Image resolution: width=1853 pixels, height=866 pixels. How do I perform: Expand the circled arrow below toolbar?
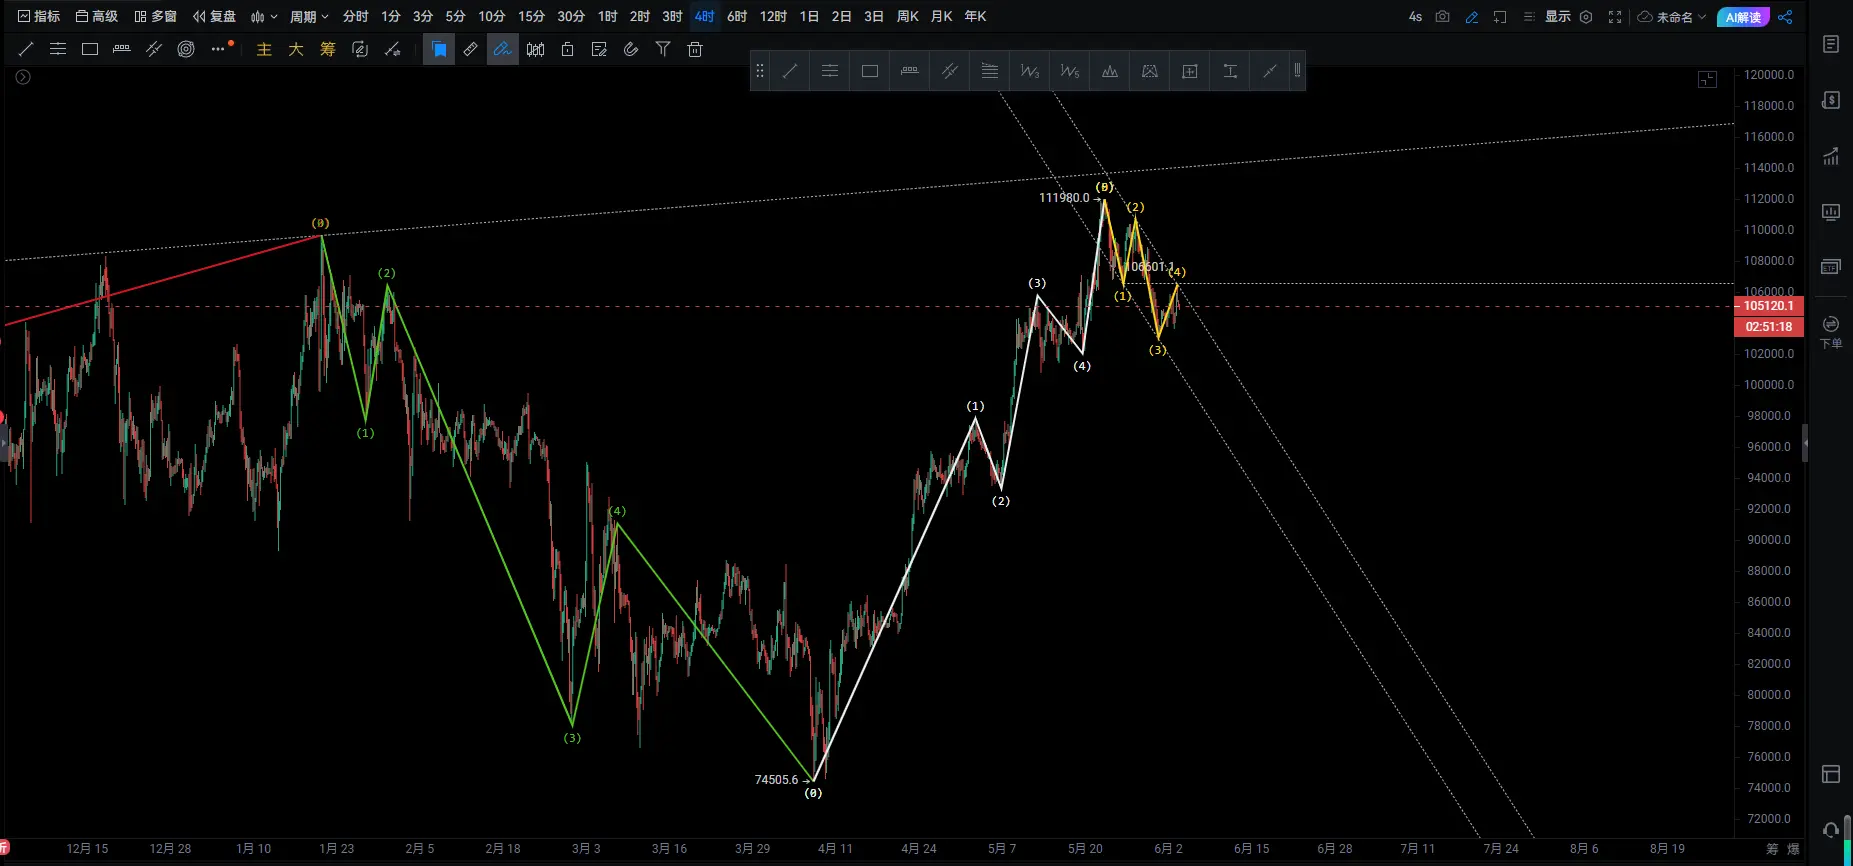coord(23,77)
